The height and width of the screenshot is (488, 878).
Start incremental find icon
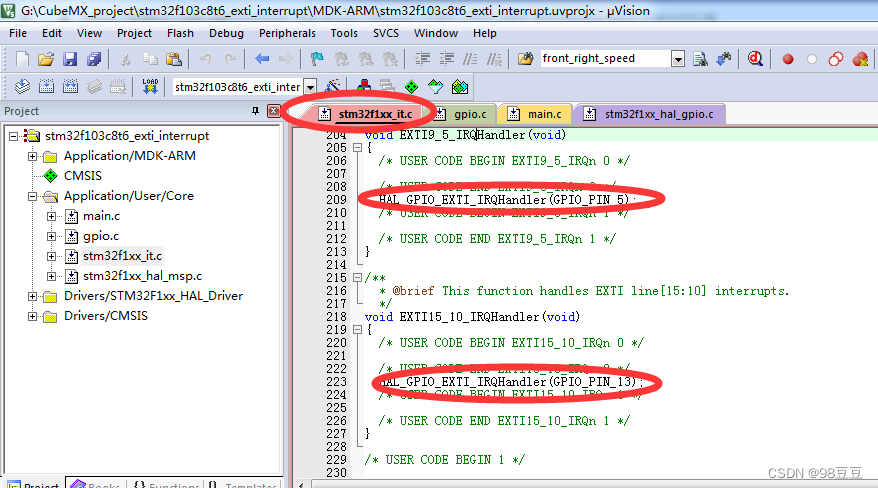[x=724, y=59]
